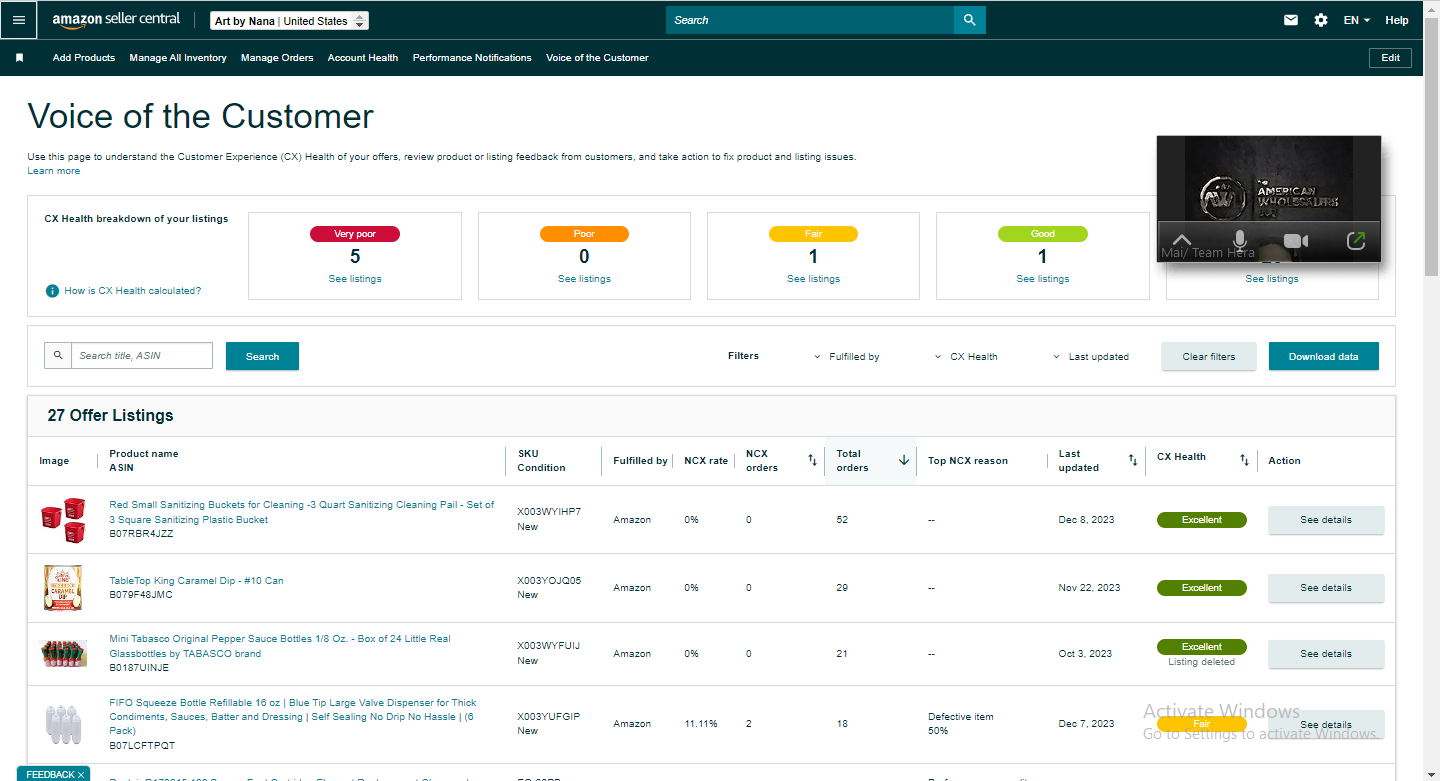The height and width of the screenshot is (781, 1440).
Task: Select Voice of the Customer nav item
Action: point(597,58)
